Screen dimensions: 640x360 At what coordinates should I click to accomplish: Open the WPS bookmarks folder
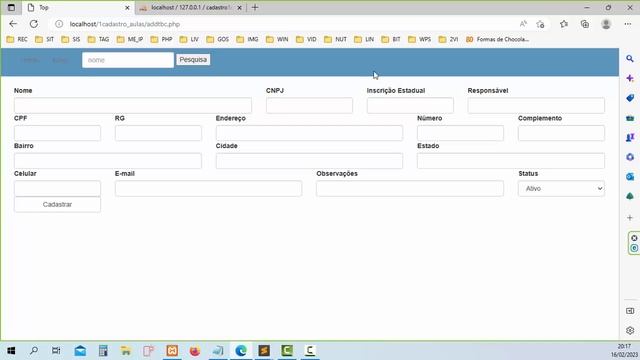(420, 40)
